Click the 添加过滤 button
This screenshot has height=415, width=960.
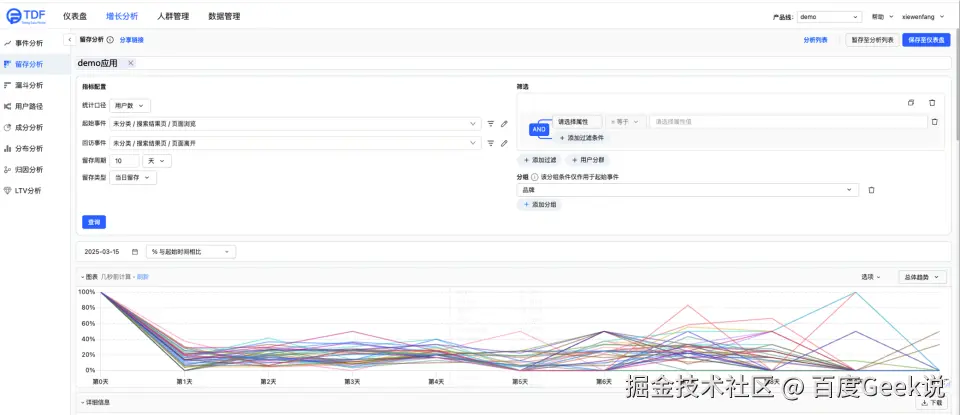click(x=539, y=160)
